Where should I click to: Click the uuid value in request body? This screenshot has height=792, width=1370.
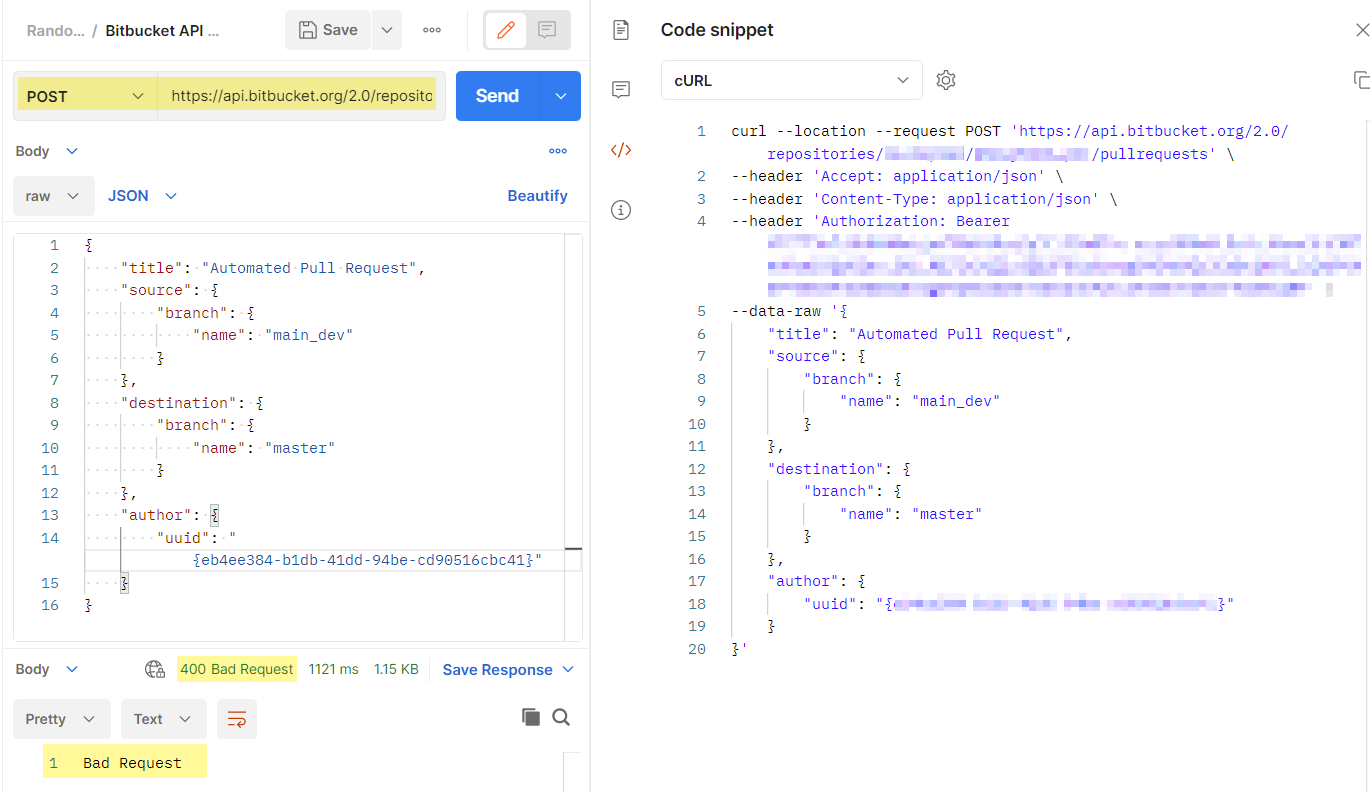point(367,560)
